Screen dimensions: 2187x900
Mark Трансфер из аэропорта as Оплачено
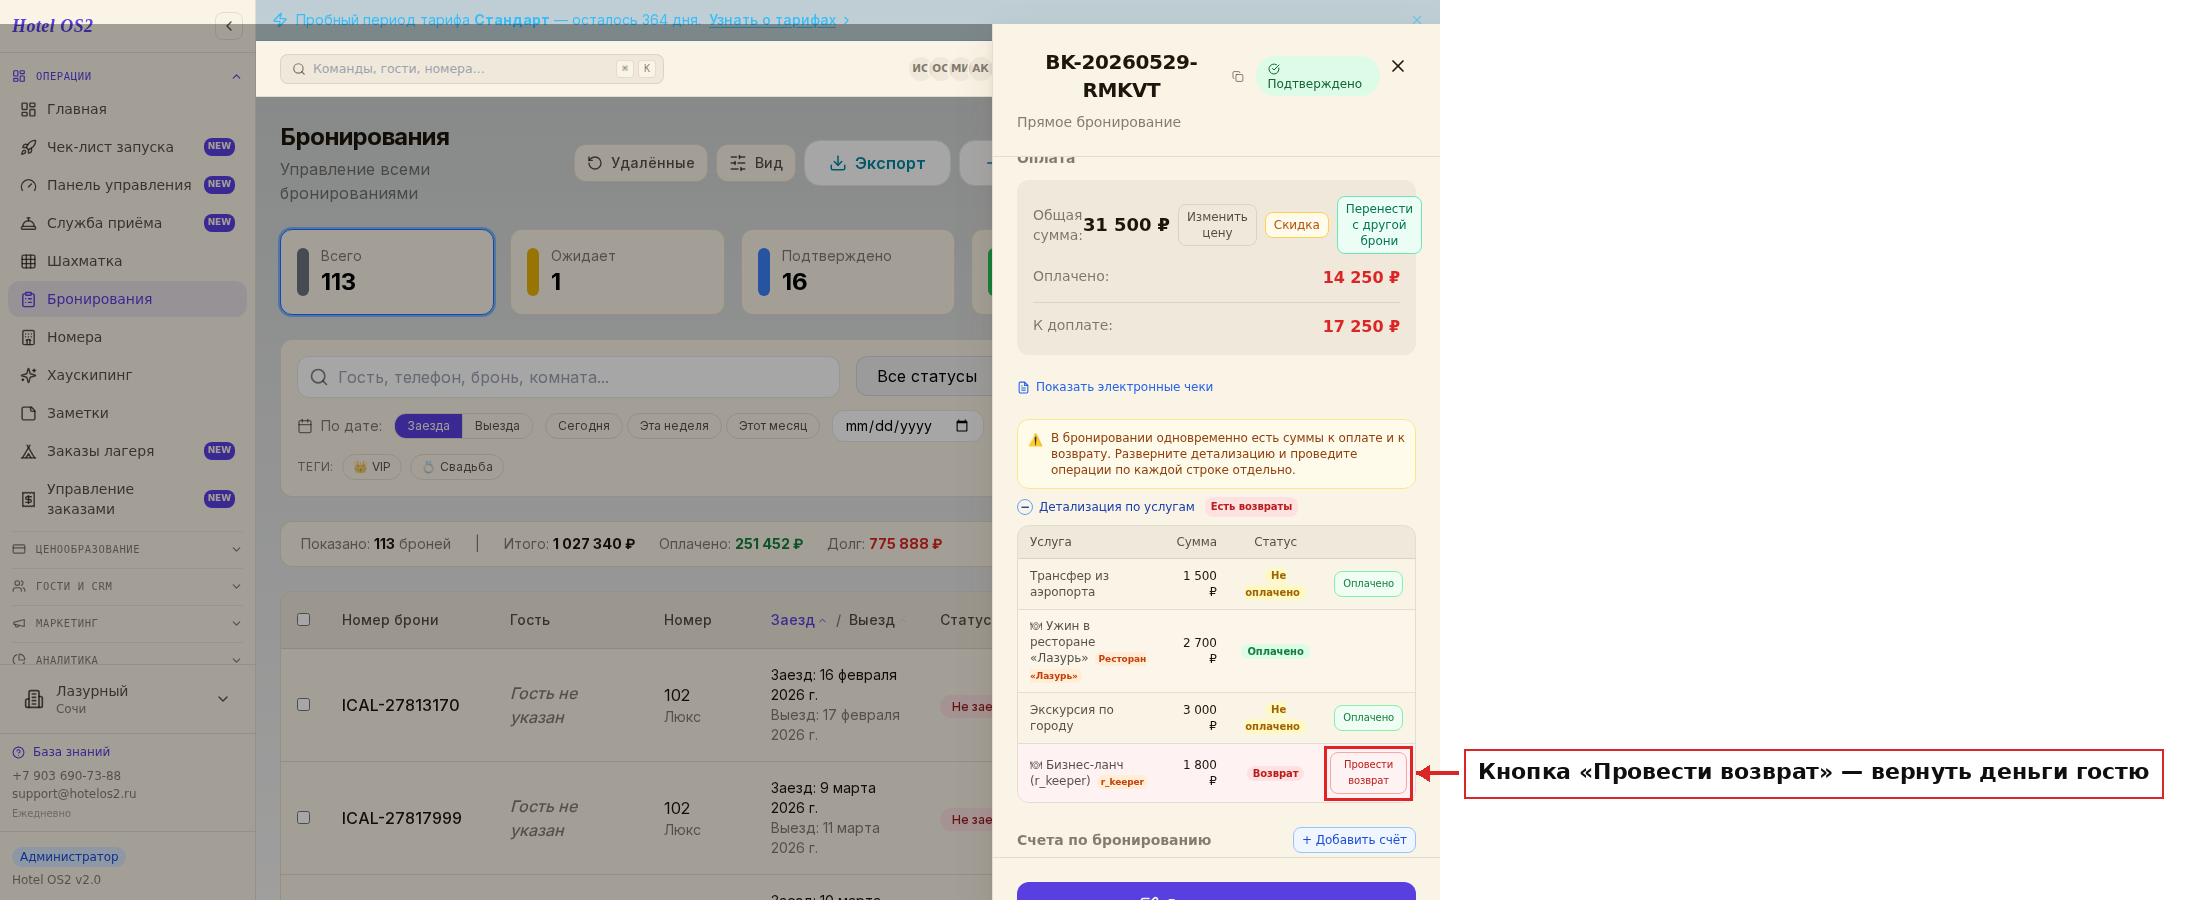[1368, 584]
